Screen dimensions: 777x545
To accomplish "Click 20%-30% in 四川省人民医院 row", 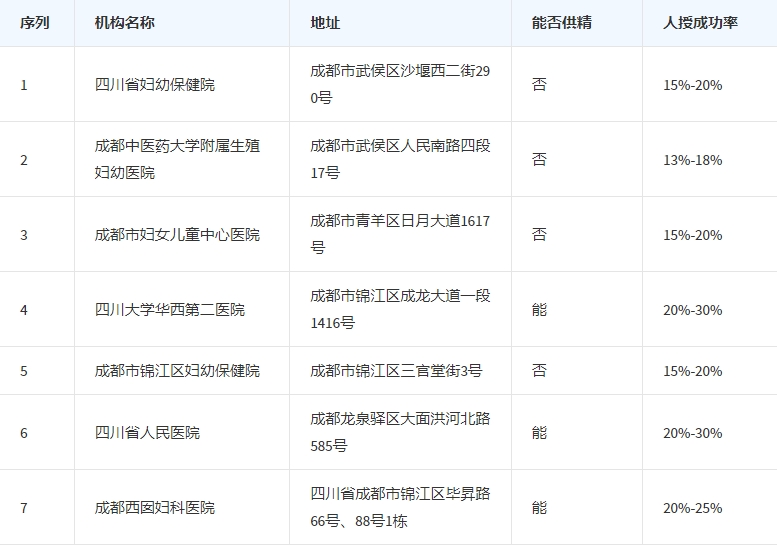I will pos(693,433).
